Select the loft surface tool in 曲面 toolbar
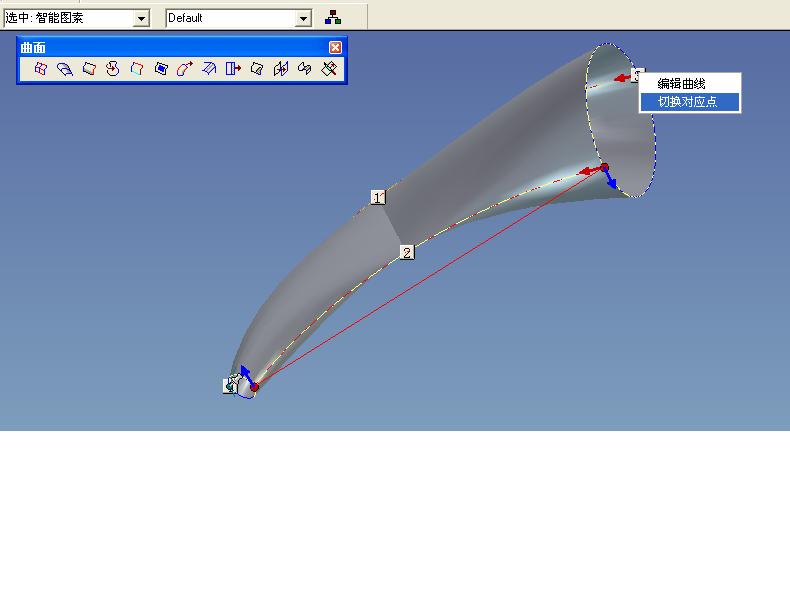Viewport: 790px width, 607px height. coord(64,69)
